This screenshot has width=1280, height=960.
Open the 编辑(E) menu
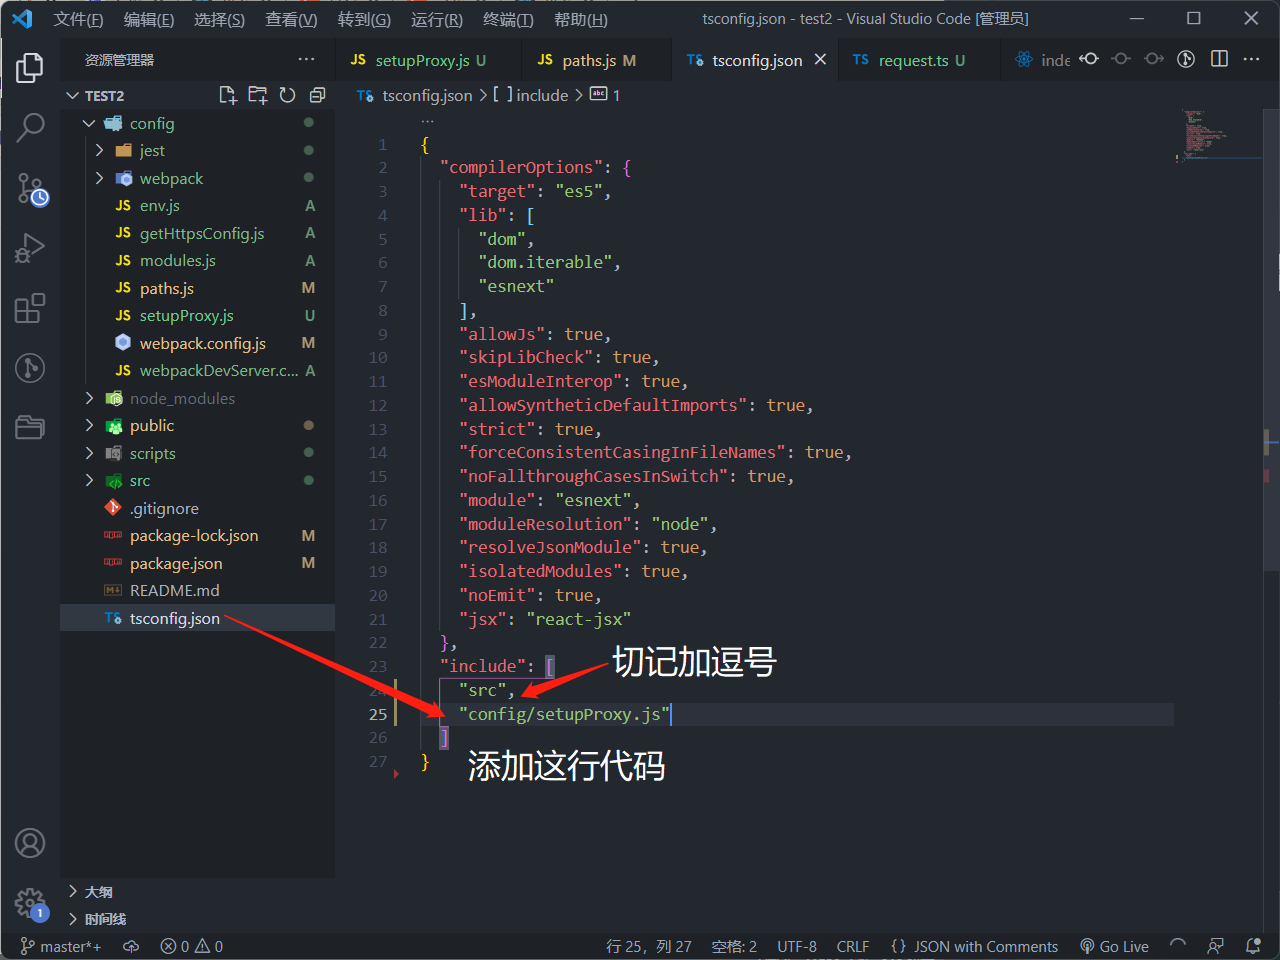click(x=149, y=19)
